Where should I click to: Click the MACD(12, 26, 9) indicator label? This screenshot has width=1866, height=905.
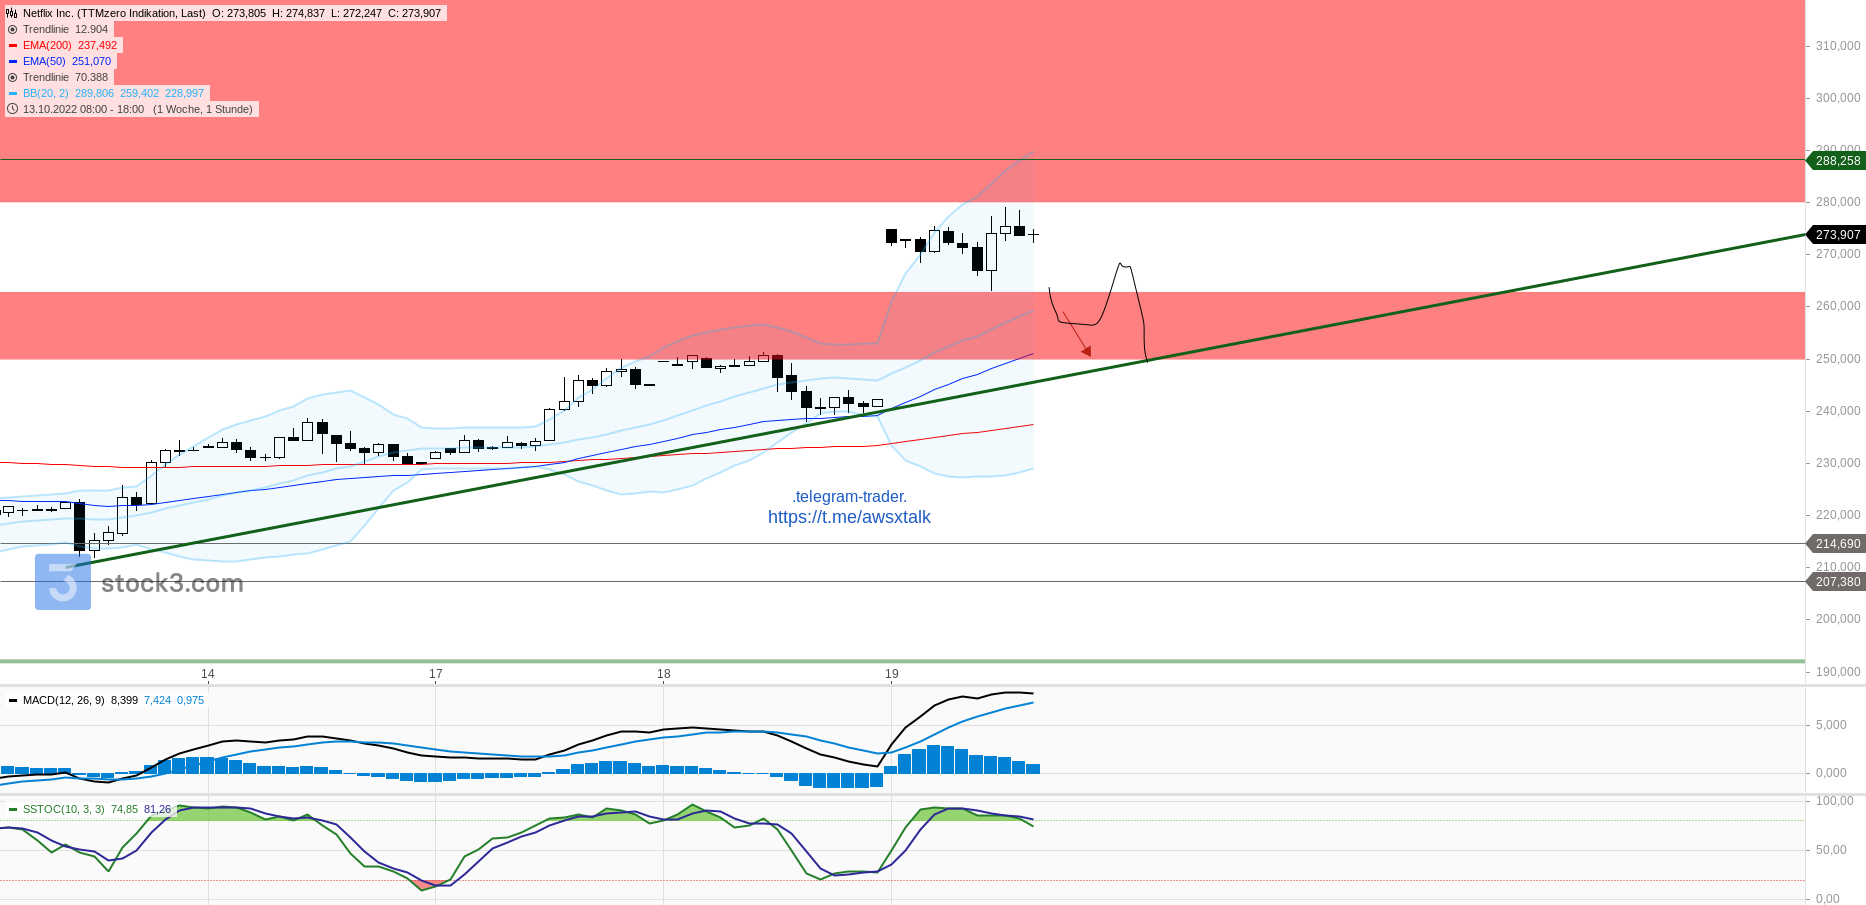(64, 700)
